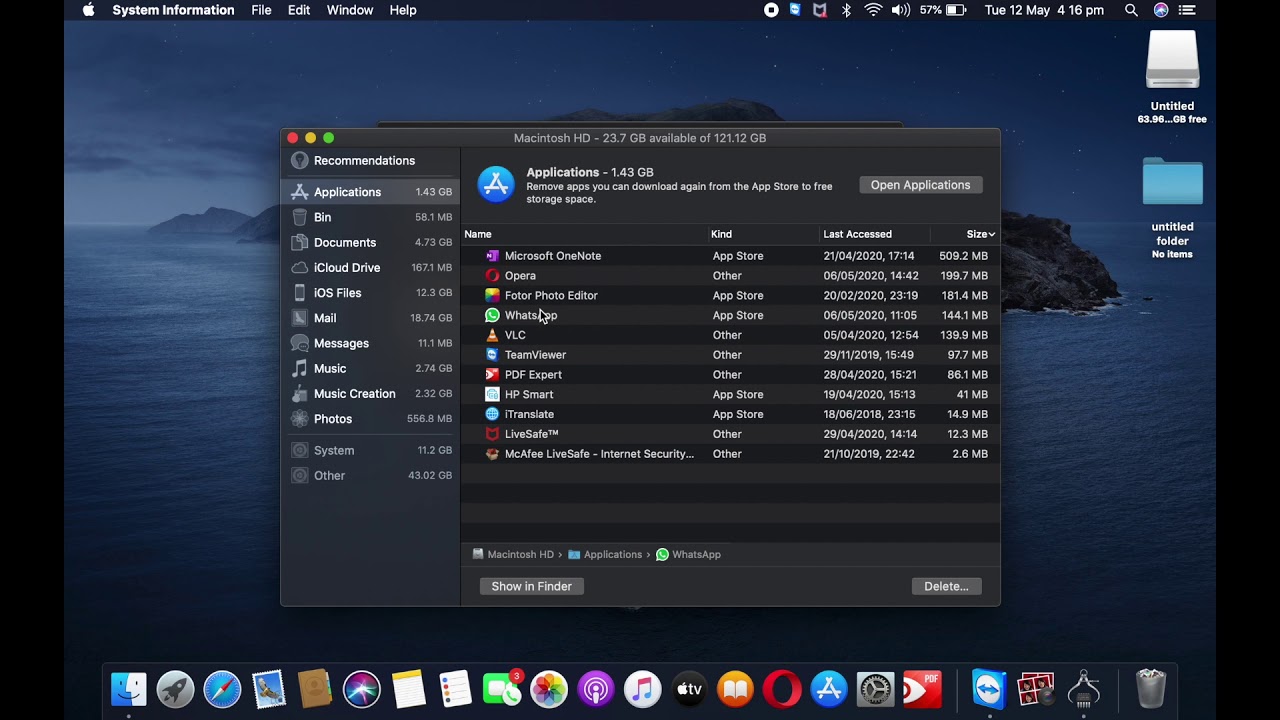1280x720 pixels.
Task: Click the Microsoft OneNote app icon
Action: pos(492,256)
